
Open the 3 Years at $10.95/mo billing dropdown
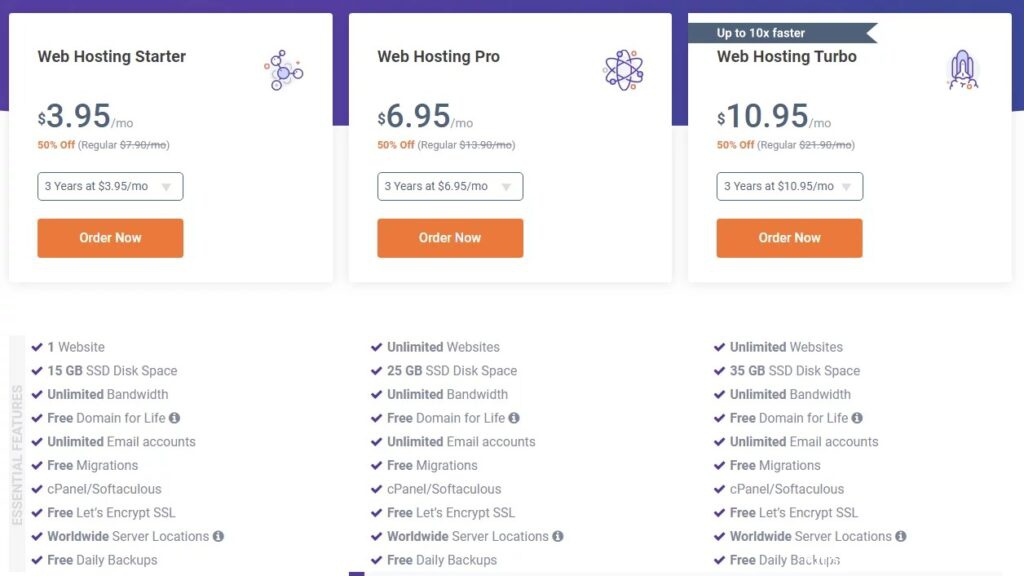point(789,186)
